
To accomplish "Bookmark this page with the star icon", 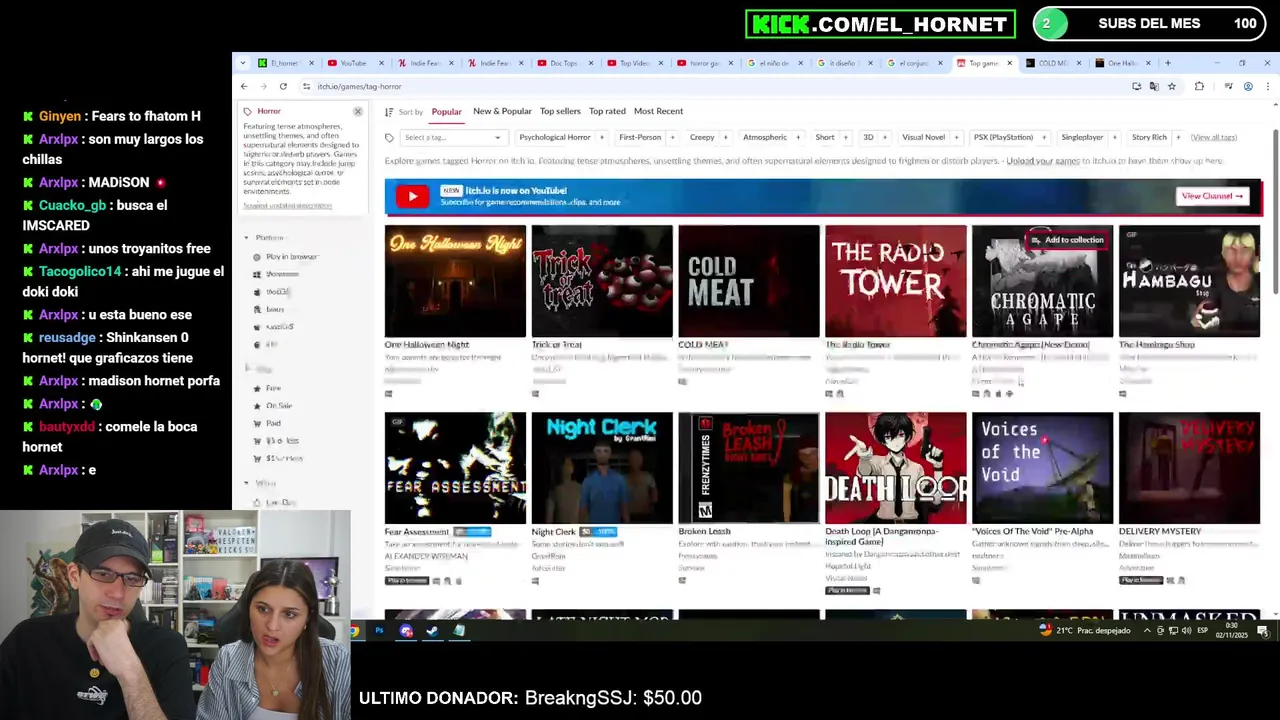I will (1172, 86).
